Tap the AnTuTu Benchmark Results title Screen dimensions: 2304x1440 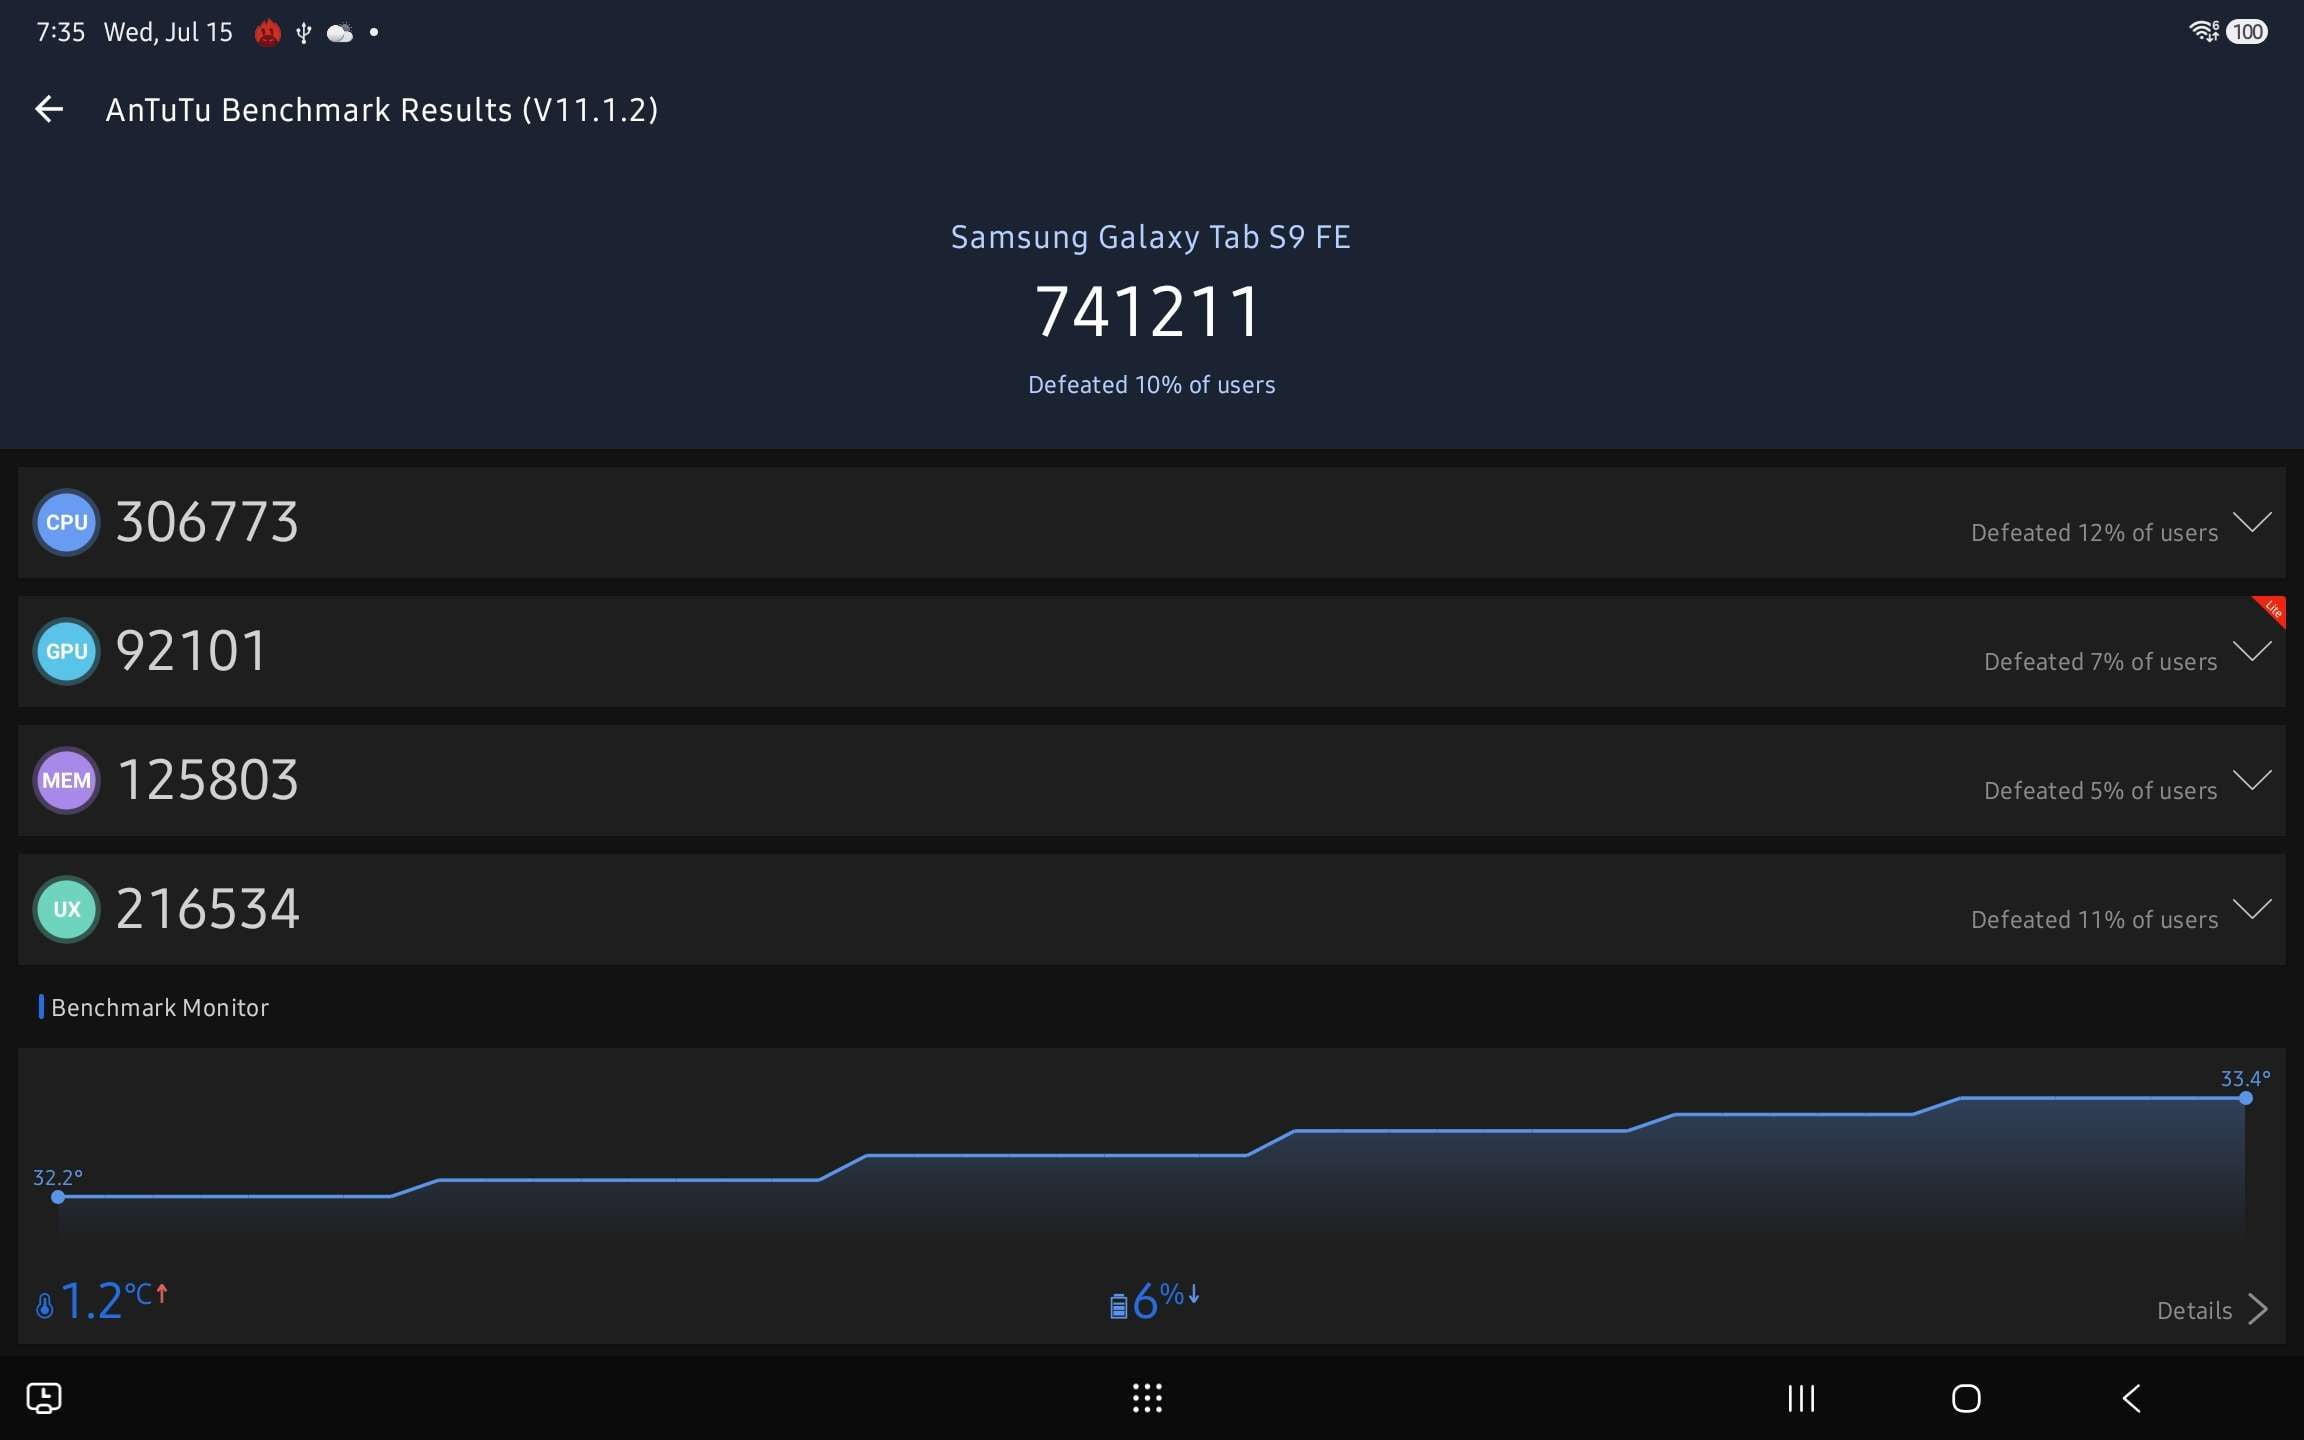point(382,110)
